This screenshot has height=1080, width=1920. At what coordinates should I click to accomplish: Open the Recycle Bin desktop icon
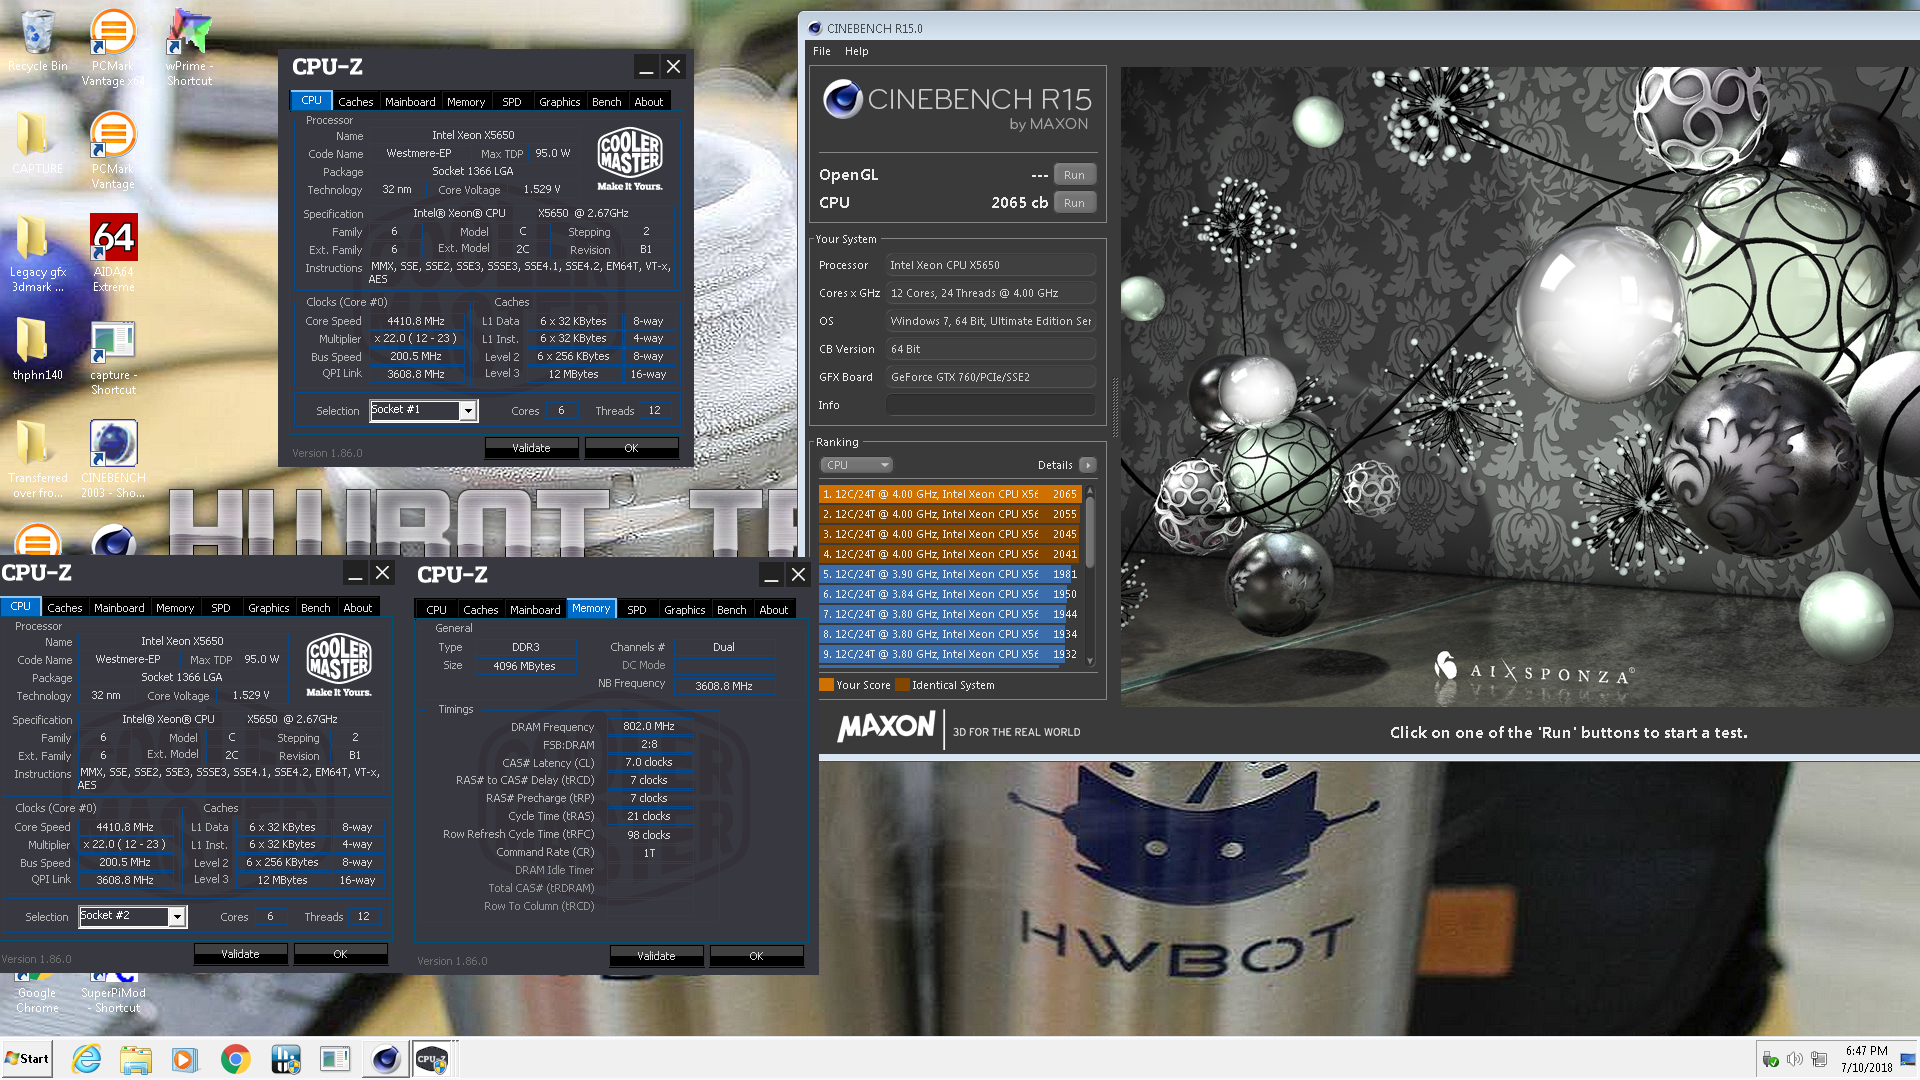pos(38,40)
